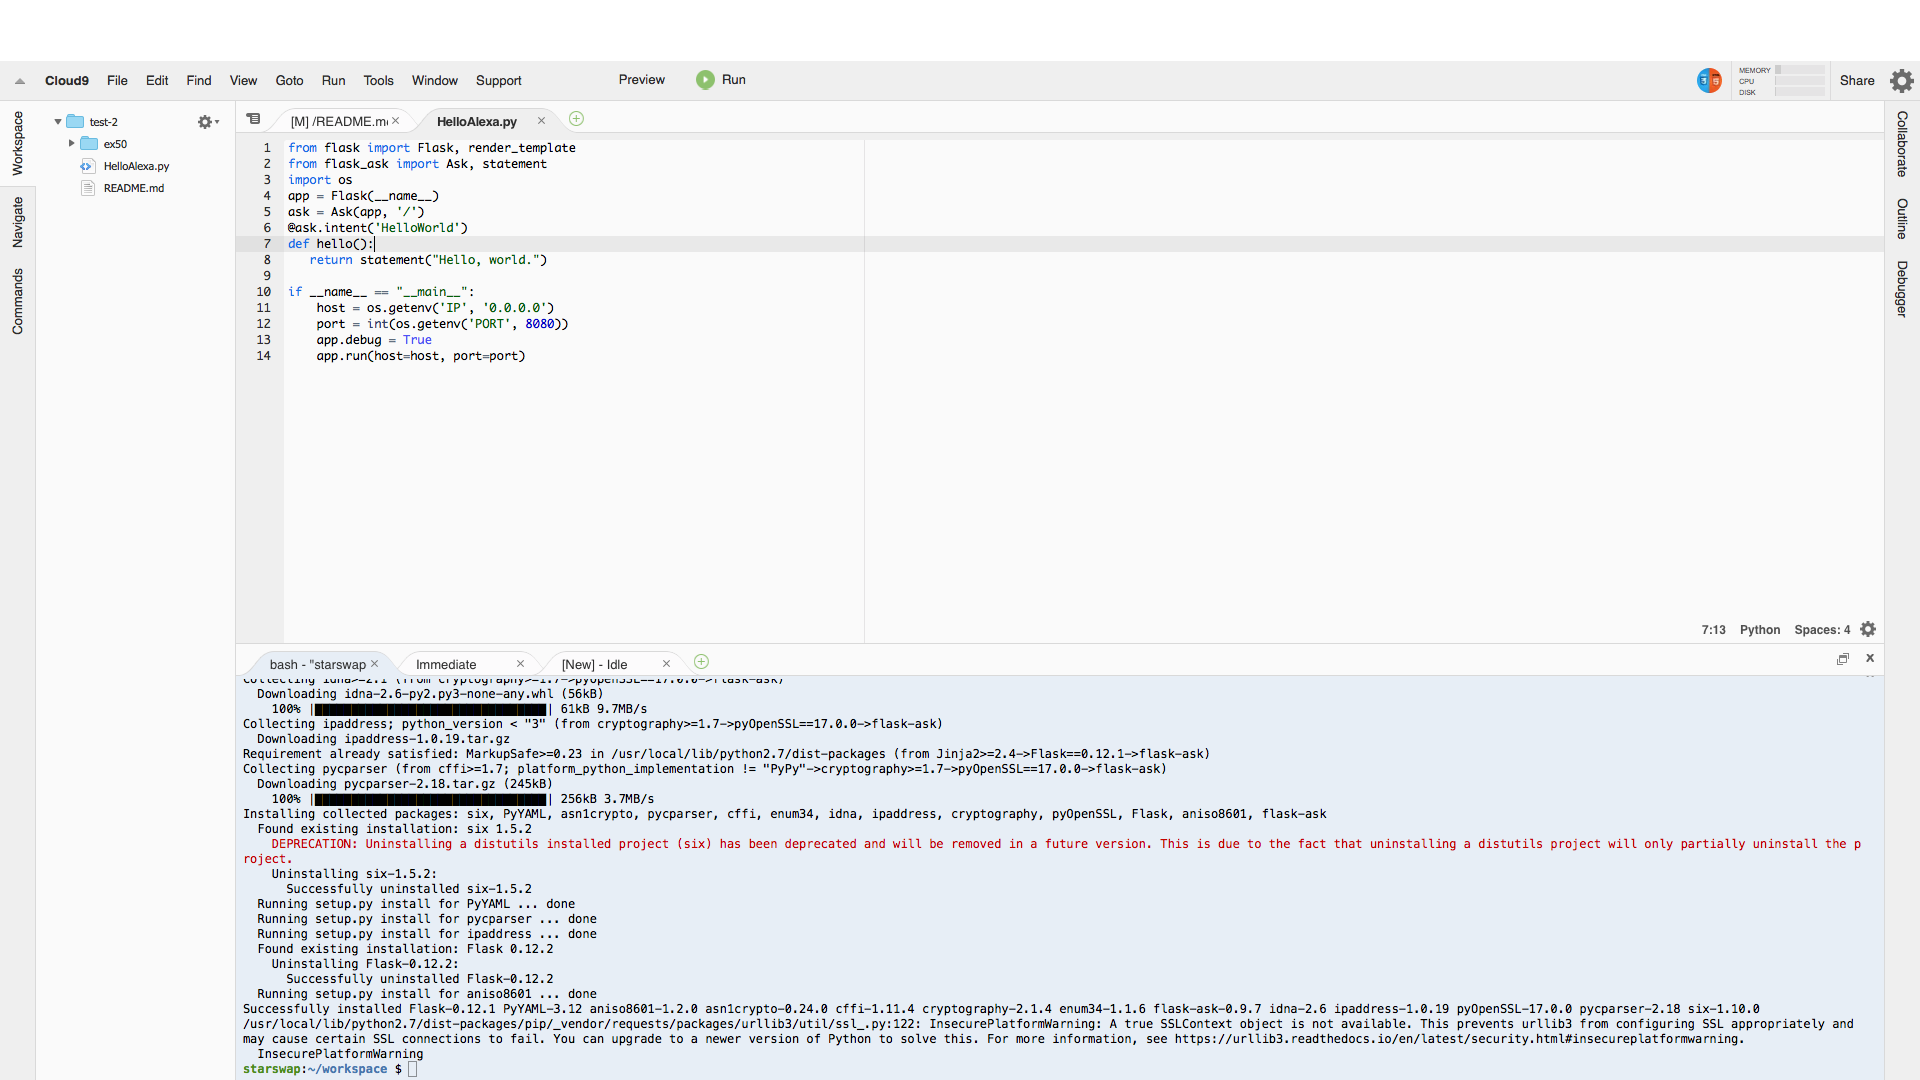1920x1080 pixels.
Task: Click the DEPRECATION warning text in terminal
Action: click(1052, 851)
